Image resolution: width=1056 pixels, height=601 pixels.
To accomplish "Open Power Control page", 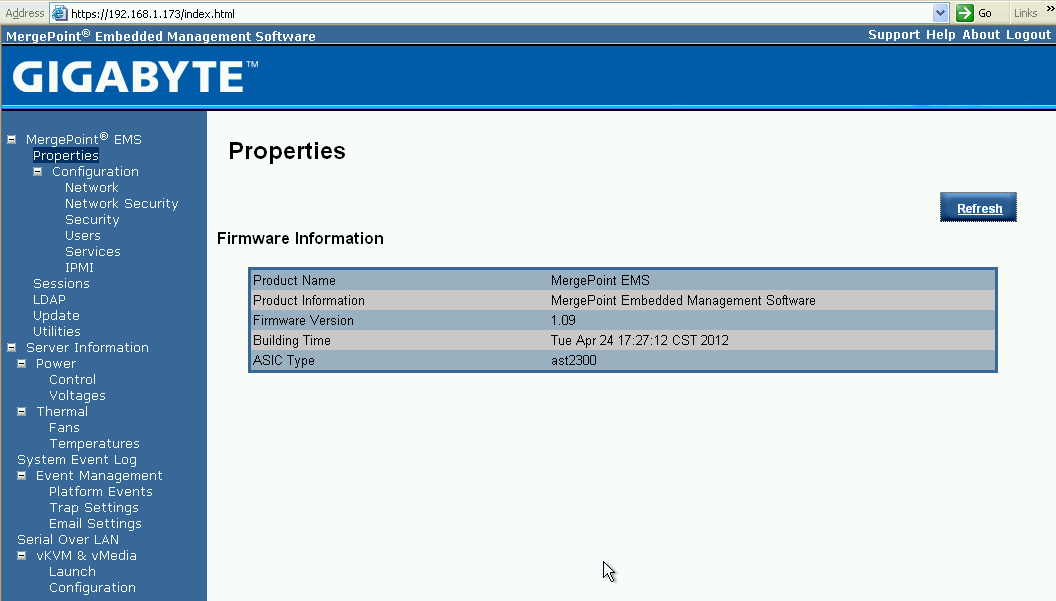I will point(72,380).
